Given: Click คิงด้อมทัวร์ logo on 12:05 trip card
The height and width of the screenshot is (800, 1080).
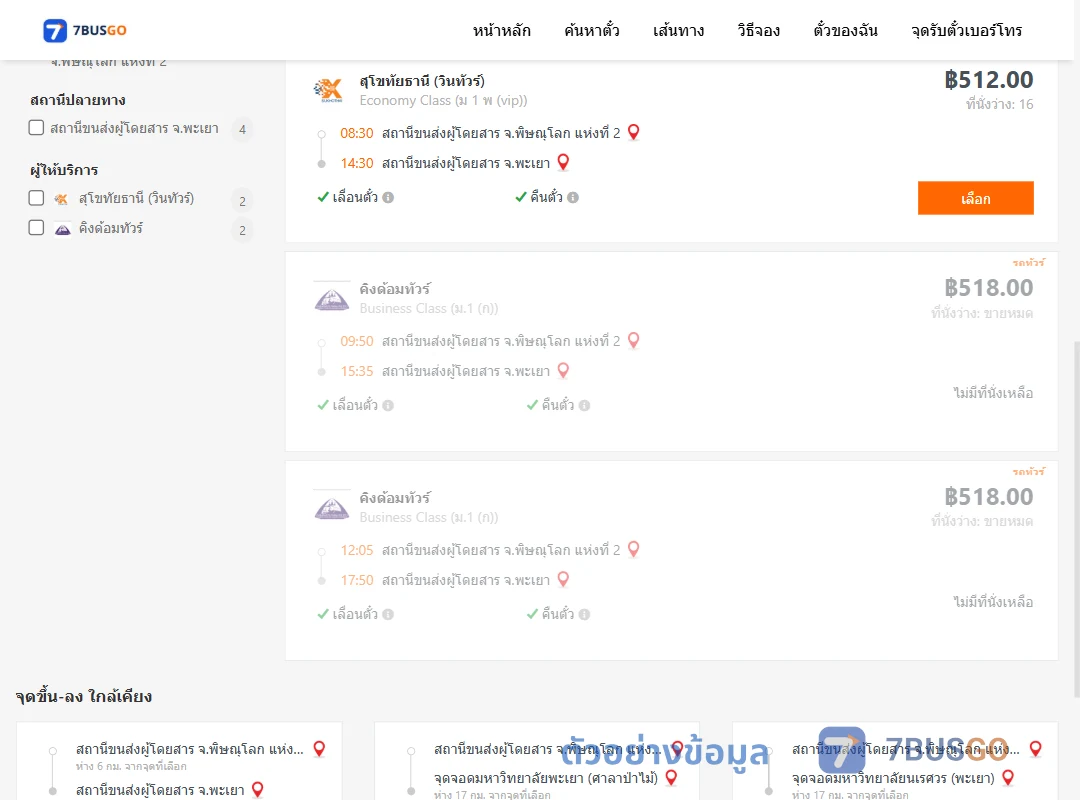Looking at the screenshot, I should pyautogui.click(x=332, y=507).
